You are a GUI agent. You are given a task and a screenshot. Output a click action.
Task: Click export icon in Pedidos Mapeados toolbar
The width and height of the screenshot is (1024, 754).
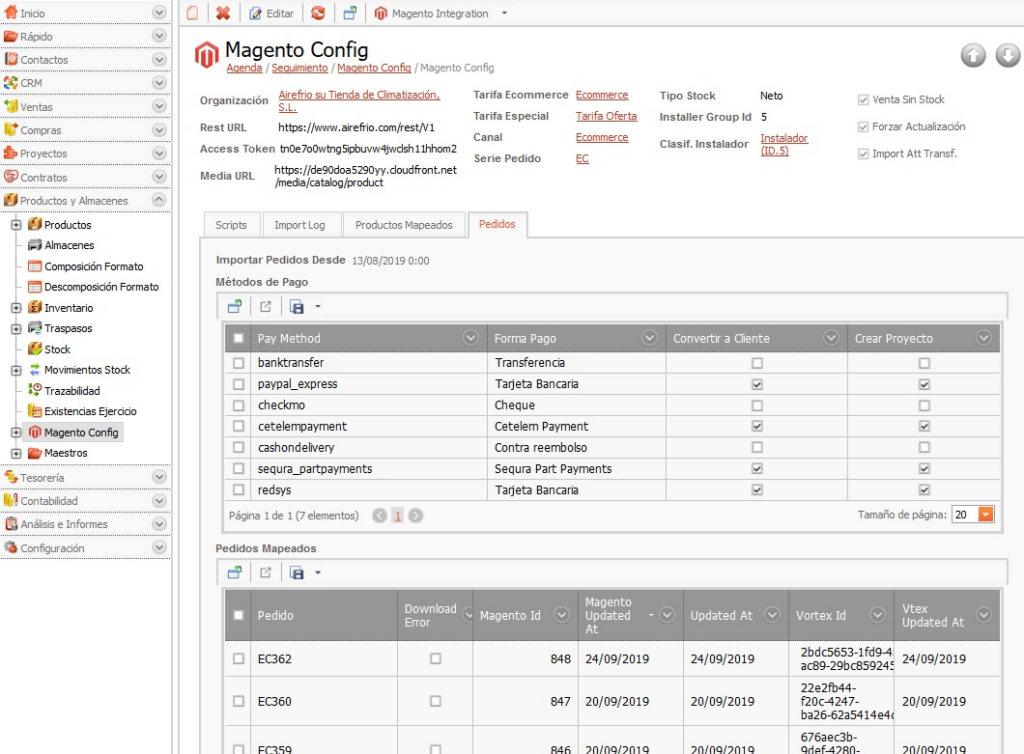click(265, 573)
